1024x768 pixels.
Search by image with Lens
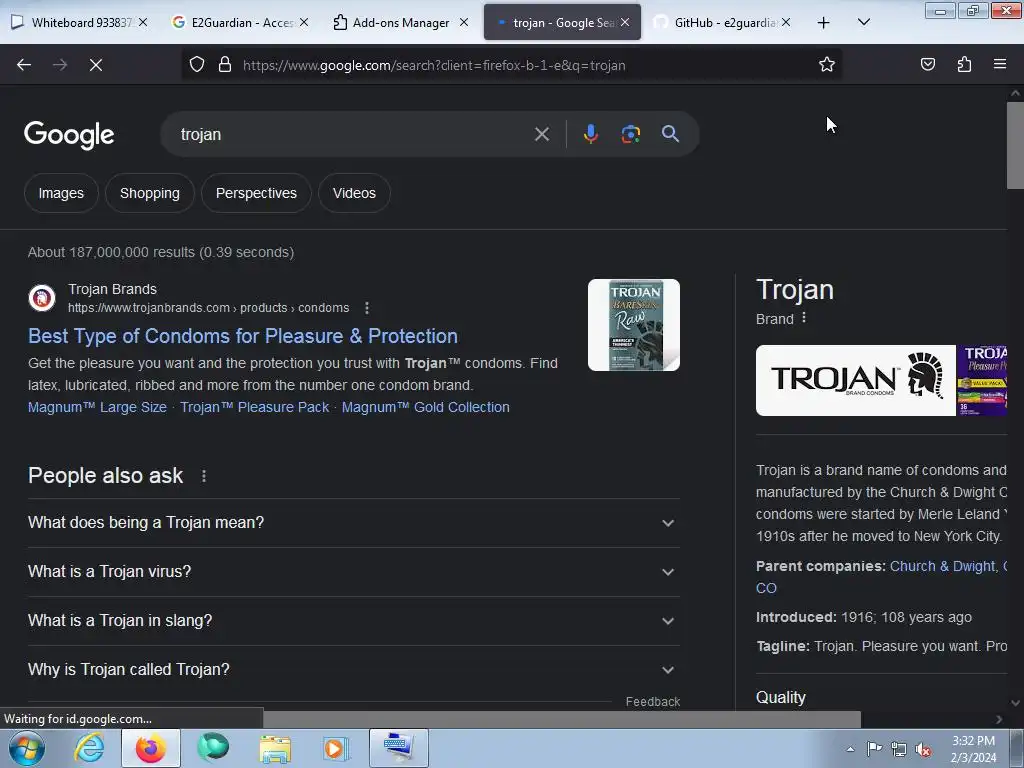click(630, 135)
